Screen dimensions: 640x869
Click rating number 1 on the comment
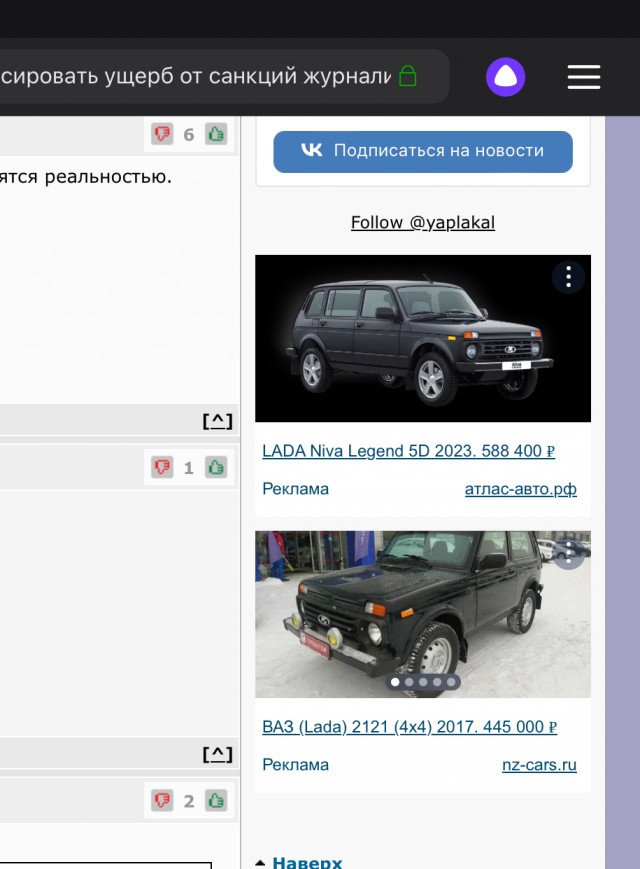(189, 468)
